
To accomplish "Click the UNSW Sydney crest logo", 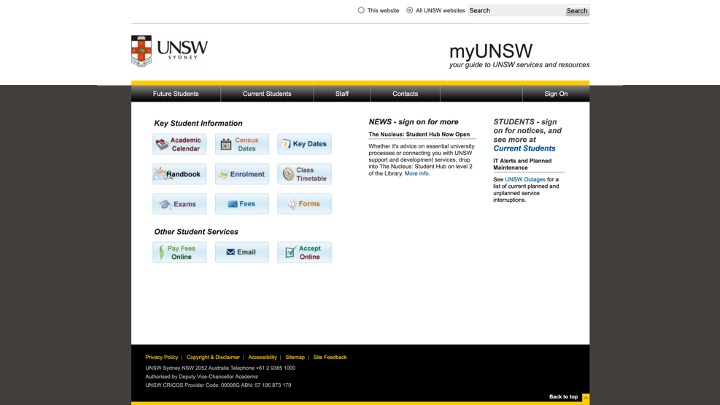I will [x=169, y=51].
